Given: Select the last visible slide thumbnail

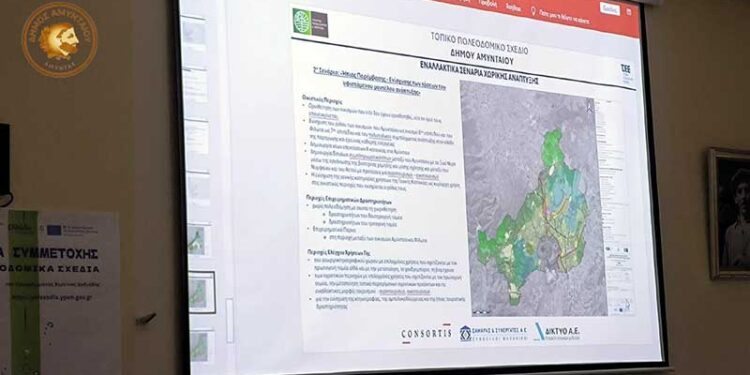Looking at the screenshot, I should tap(202, 346).
